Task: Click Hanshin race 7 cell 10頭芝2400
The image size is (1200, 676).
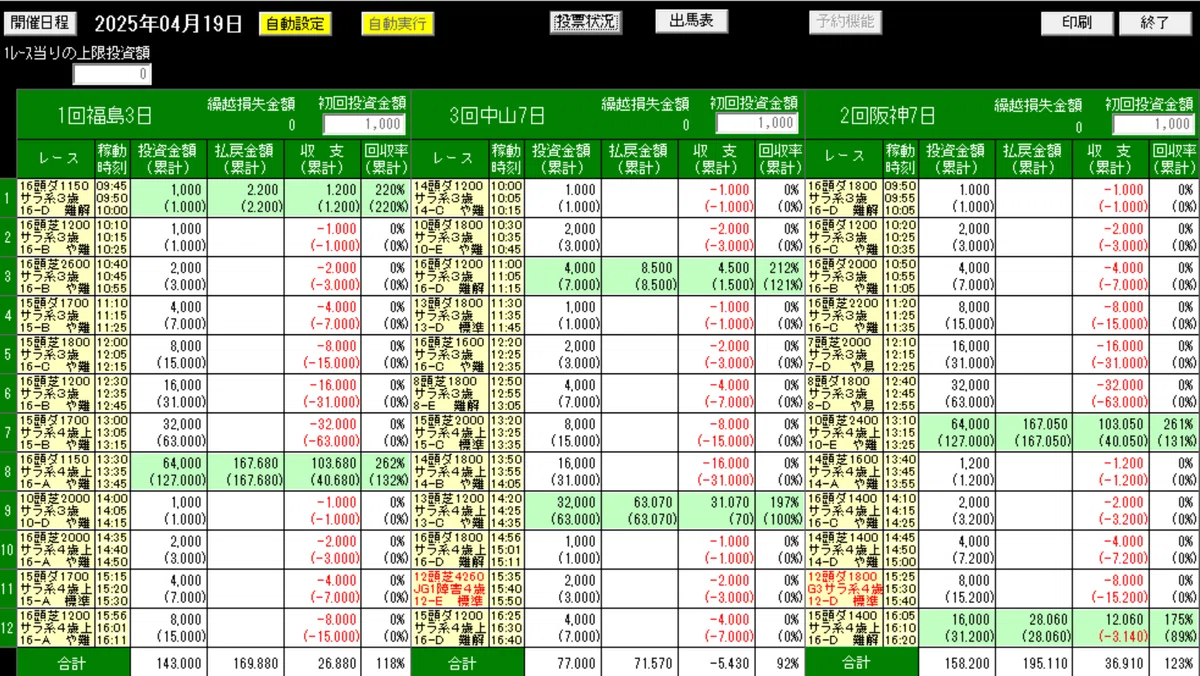Action: [x=844, y=431]
